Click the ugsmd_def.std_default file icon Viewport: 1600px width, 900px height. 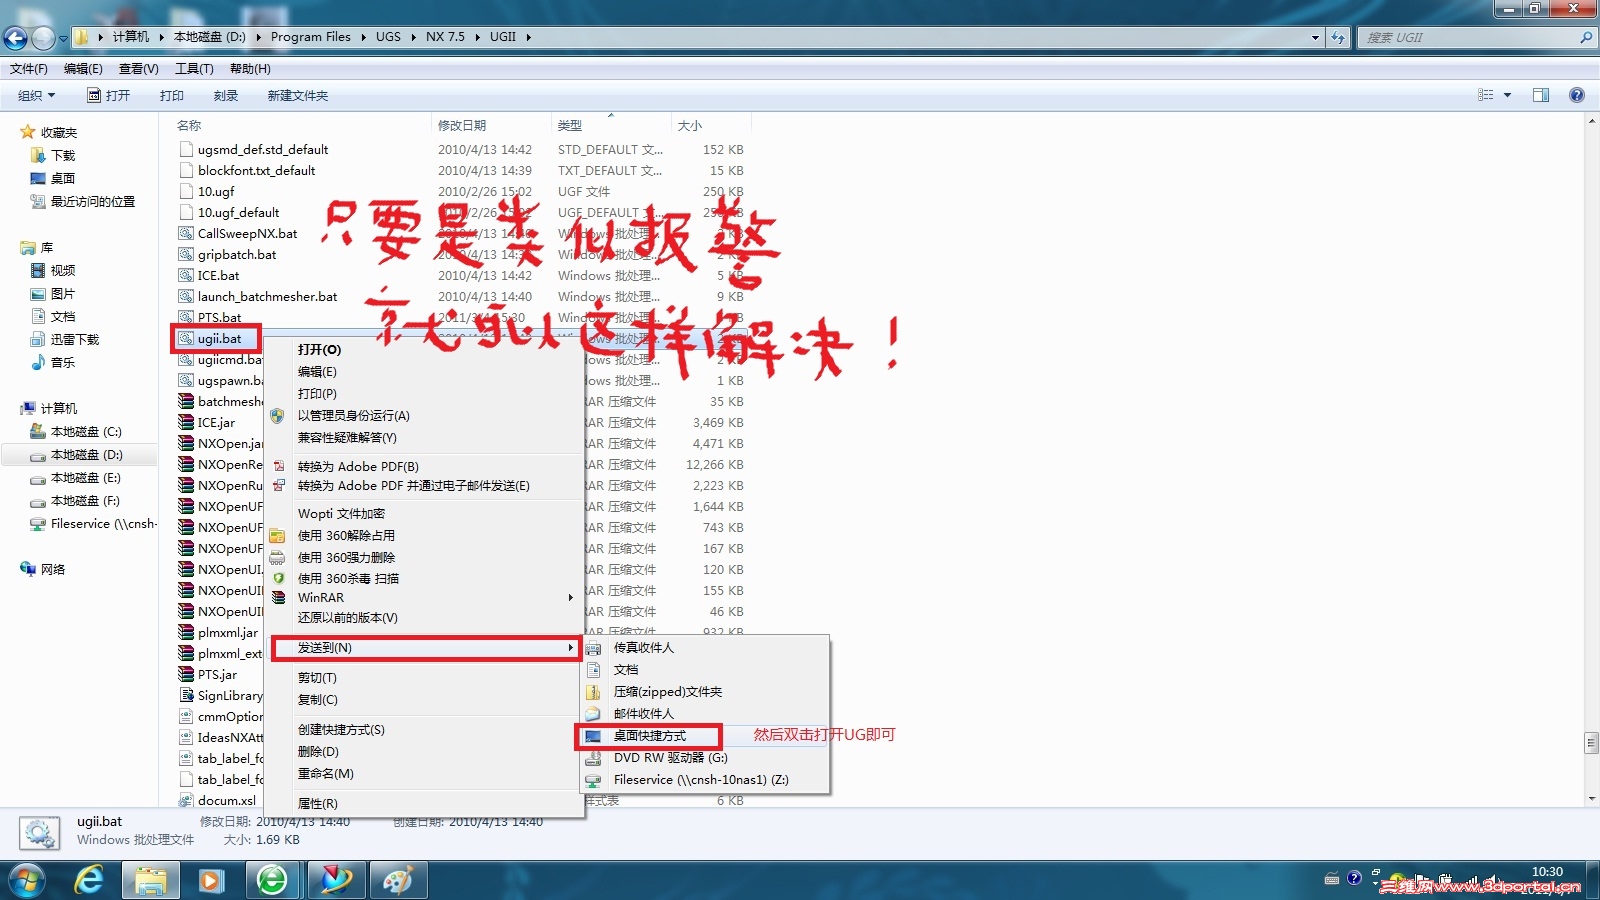click(x=185, y=150)
